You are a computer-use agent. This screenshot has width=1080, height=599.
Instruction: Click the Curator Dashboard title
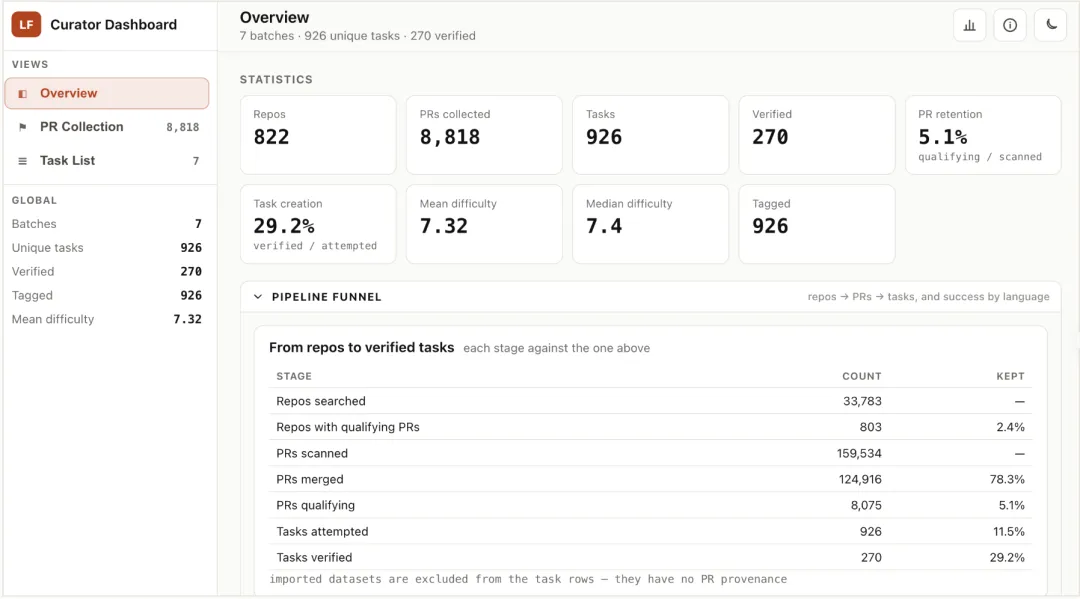click(114, 25)
